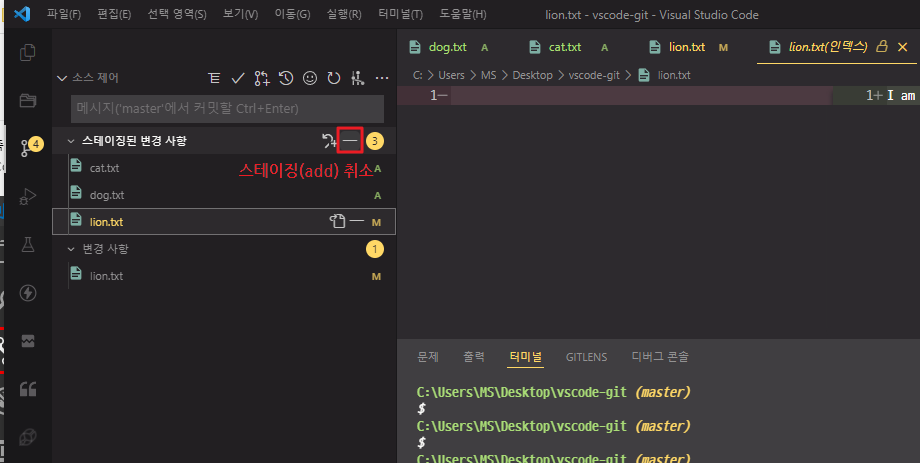
Task: Click the lion.txt breadcrumb segment
Action: click(674, 75)
